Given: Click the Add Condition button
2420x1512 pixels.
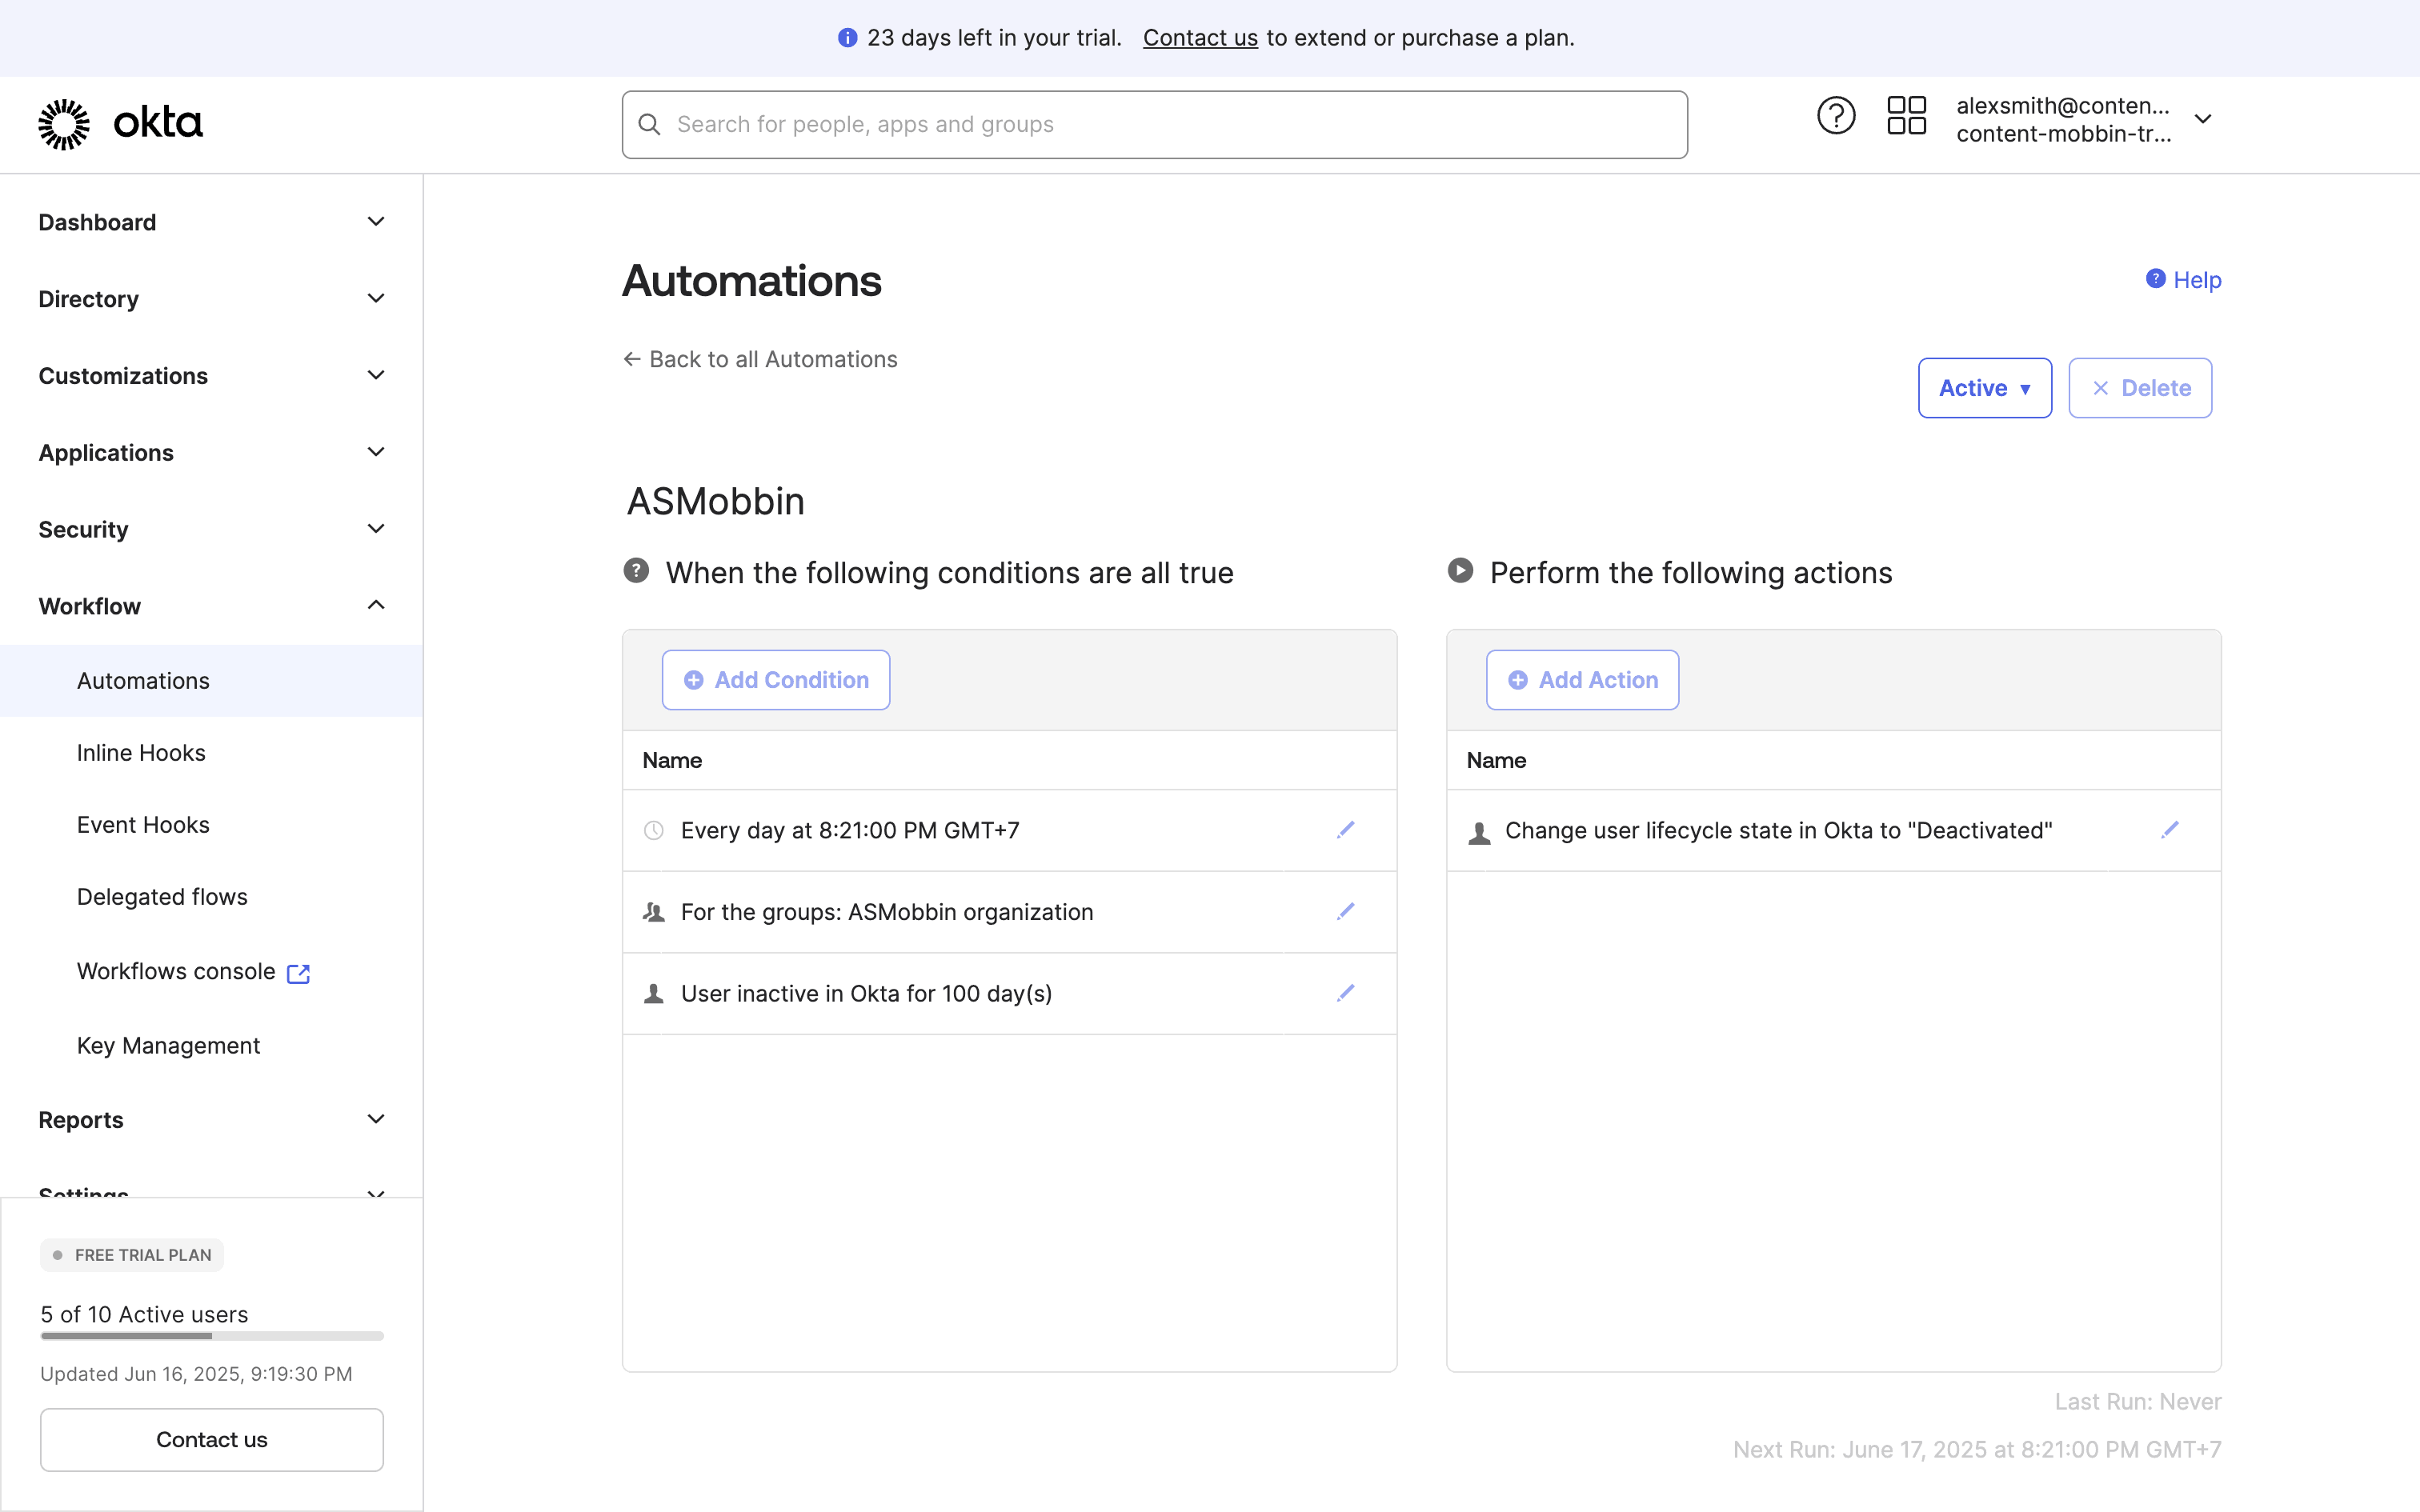Looking at the screenshot, I should [775, 680].
